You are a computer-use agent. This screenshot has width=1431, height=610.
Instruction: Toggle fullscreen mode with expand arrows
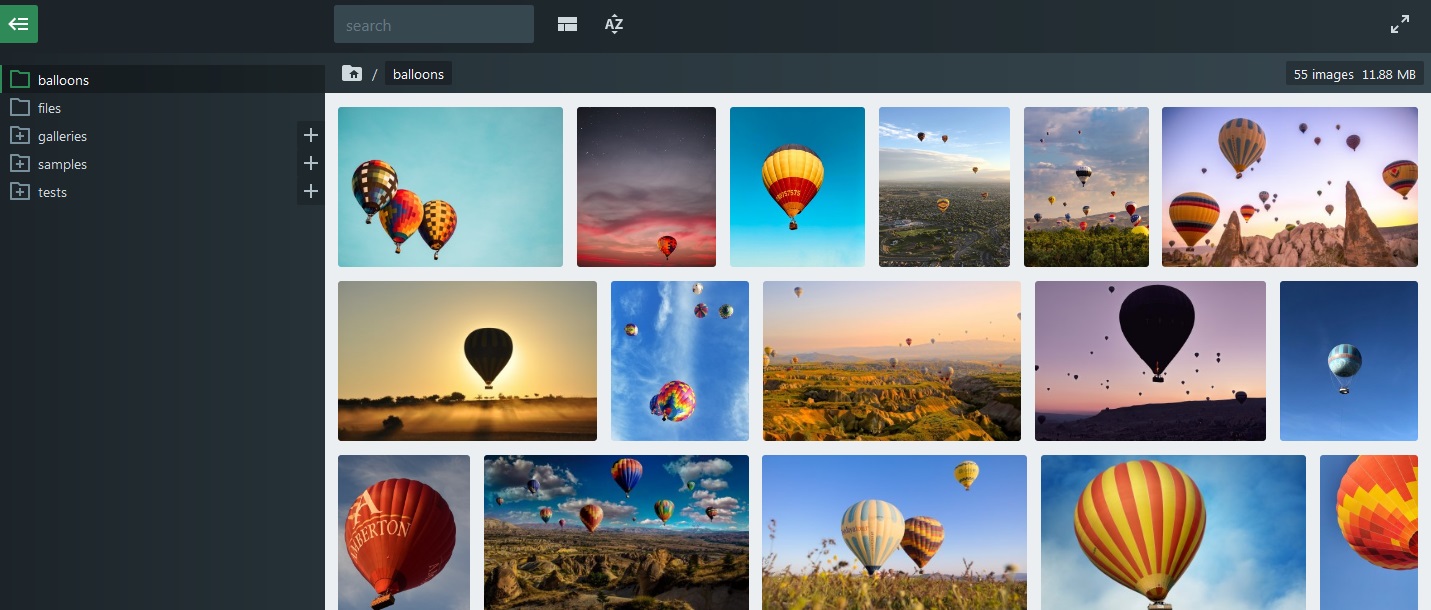pos(1400,26)
